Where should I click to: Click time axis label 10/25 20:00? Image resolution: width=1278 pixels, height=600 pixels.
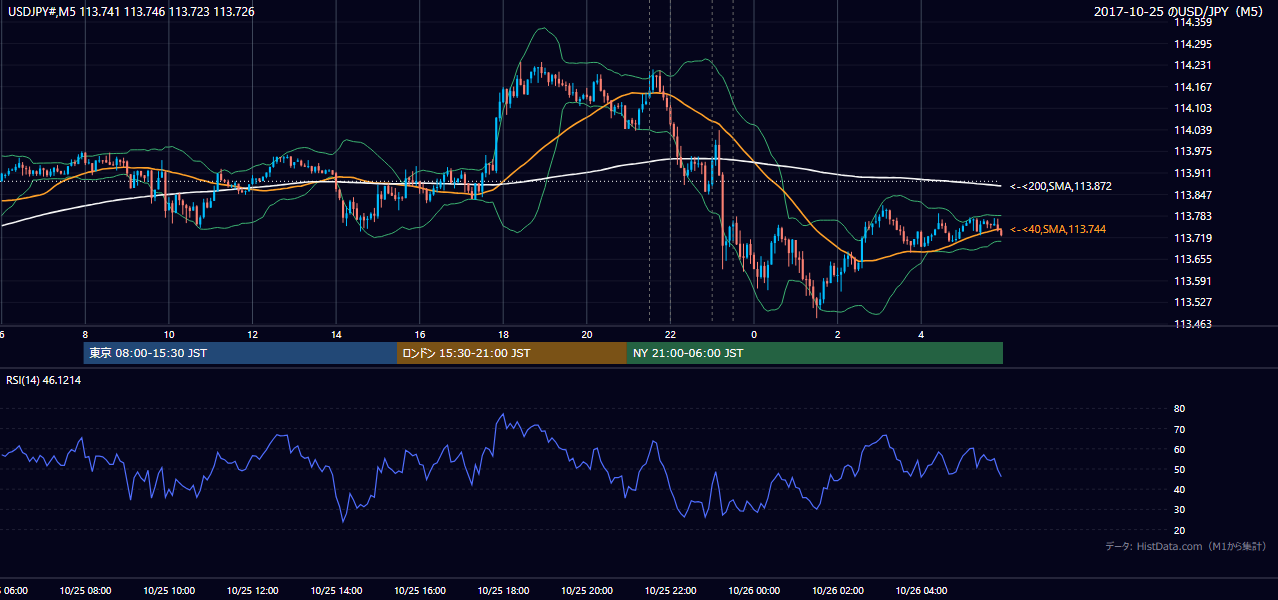point(587,590)
